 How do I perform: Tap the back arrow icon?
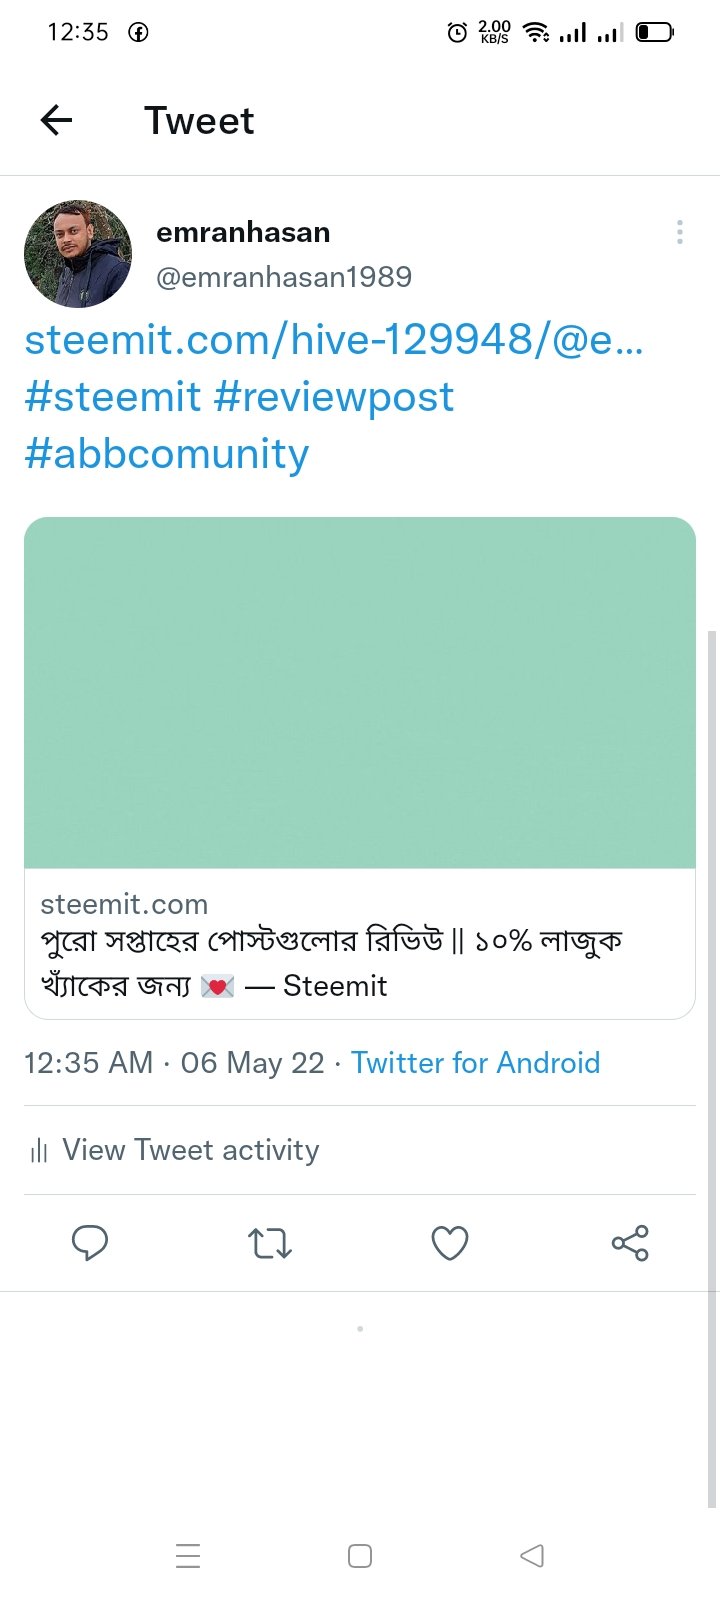tap(56, 121)
